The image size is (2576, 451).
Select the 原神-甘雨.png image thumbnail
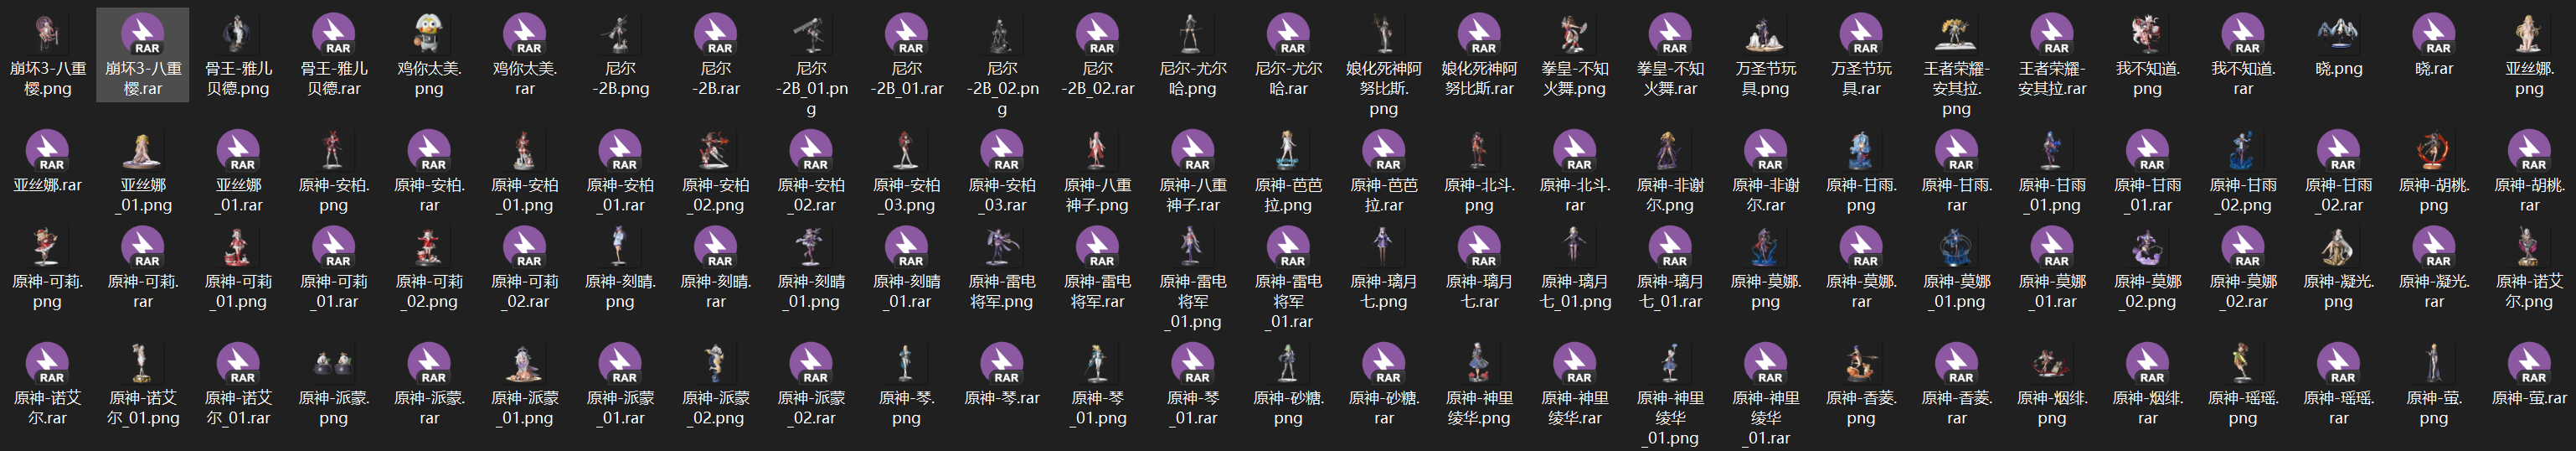point(1861,151)
